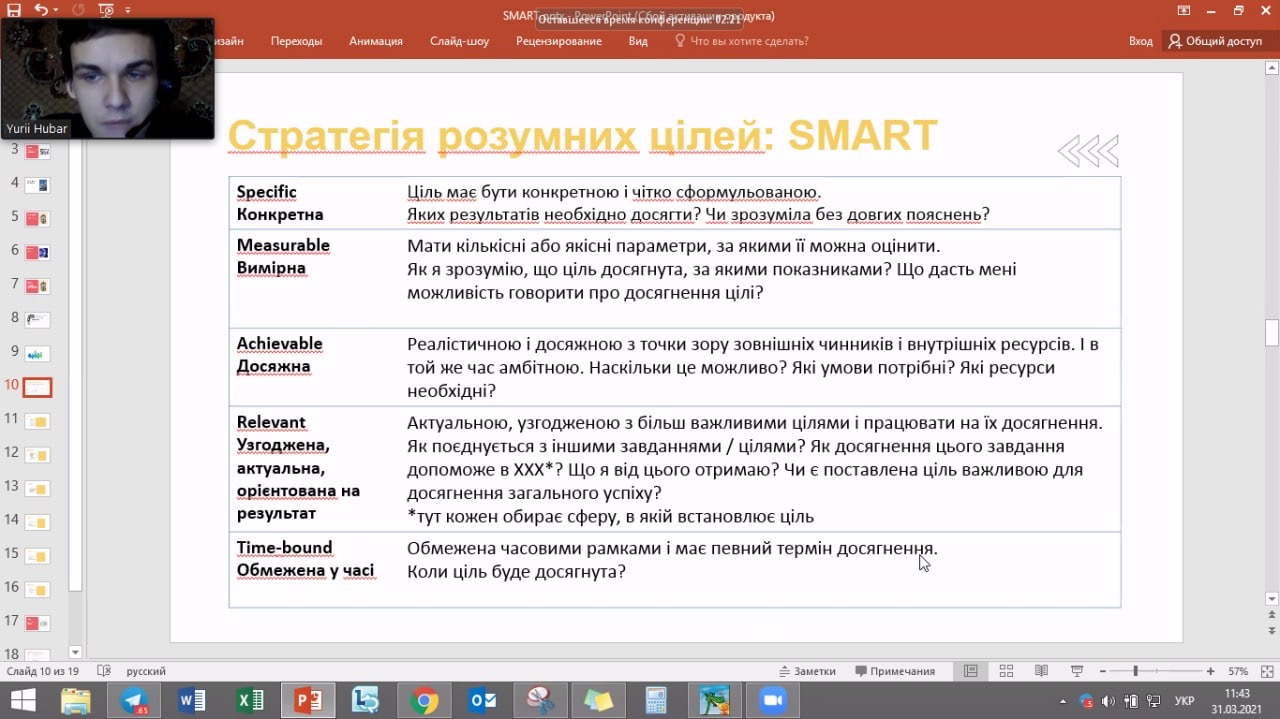Open the Customize Quick Access Toolbar dropdown
This screenshot has width=1280, height=719.
(129, 10)
